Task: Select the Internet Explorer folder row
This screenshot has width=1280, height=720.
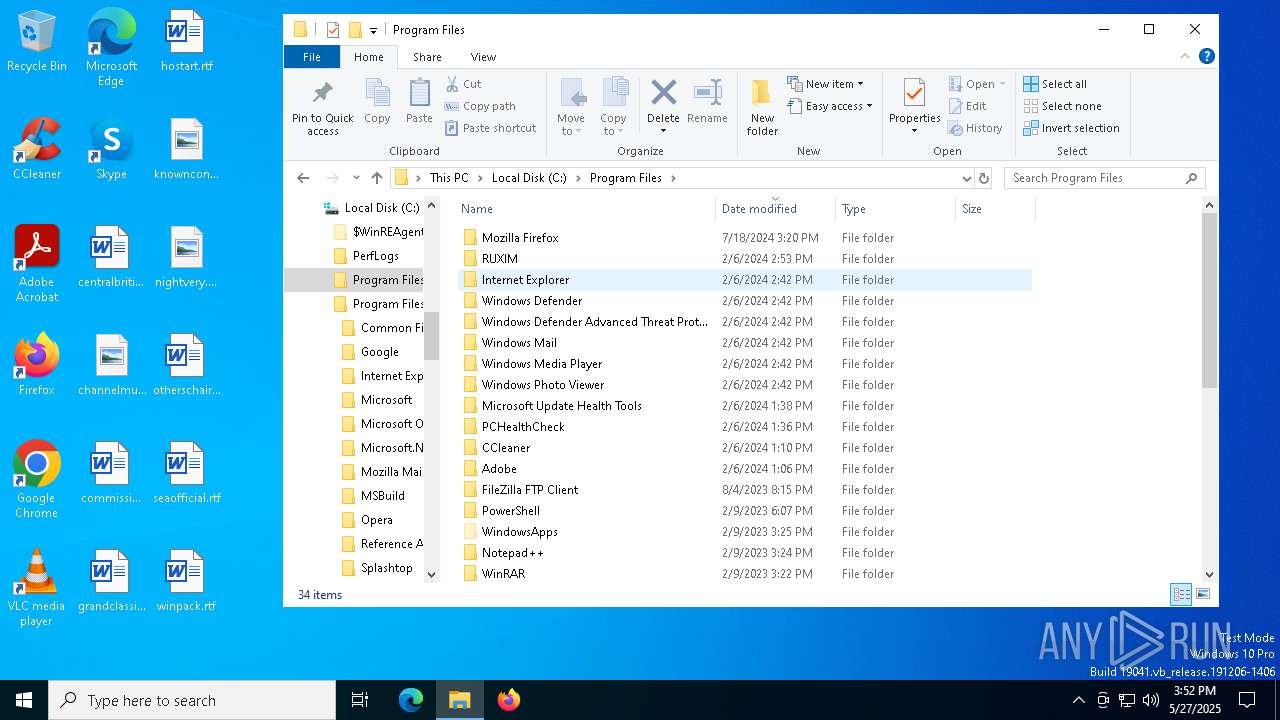Action: coord(745,280)
